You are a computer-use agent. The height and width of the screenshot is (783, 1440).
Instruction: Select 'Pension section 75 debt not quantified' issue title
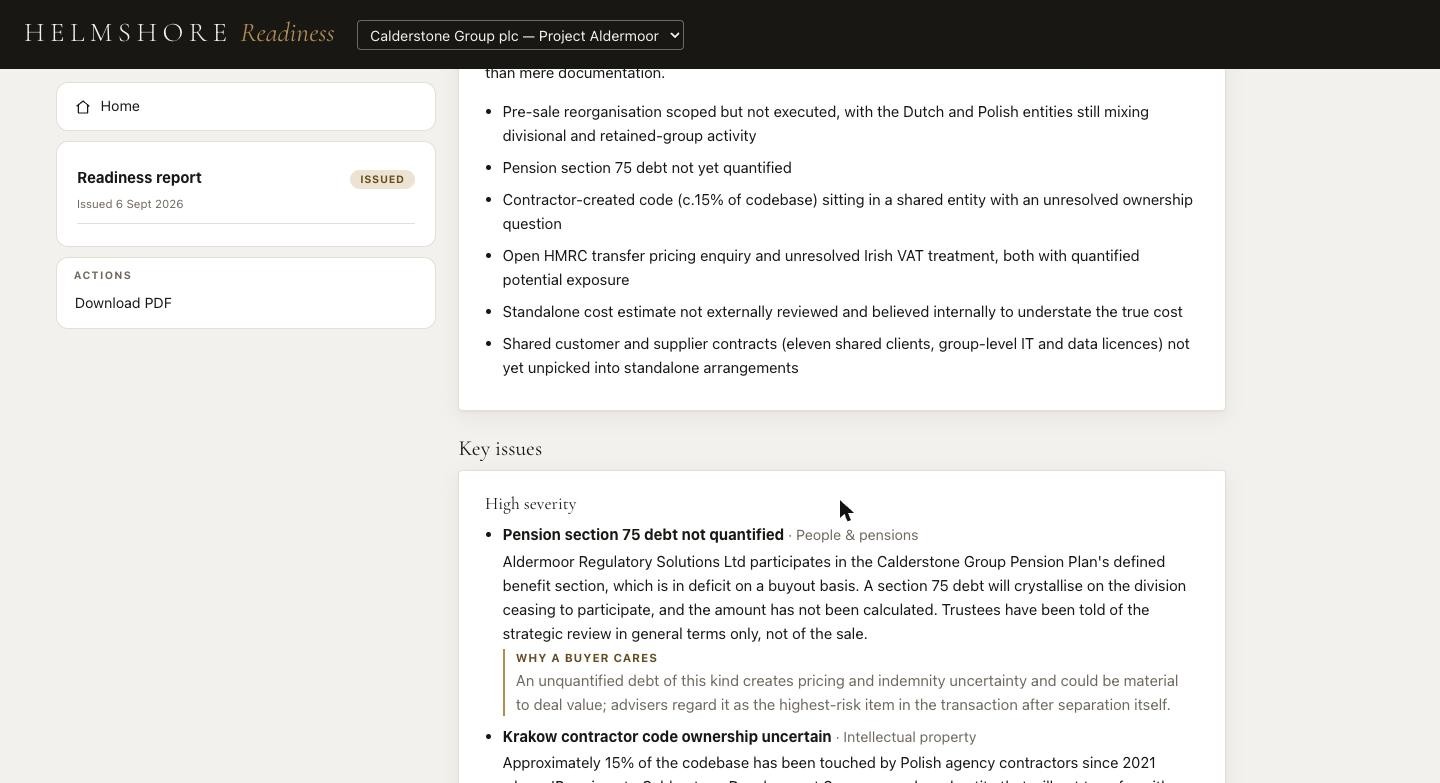[x=643, y=535]
